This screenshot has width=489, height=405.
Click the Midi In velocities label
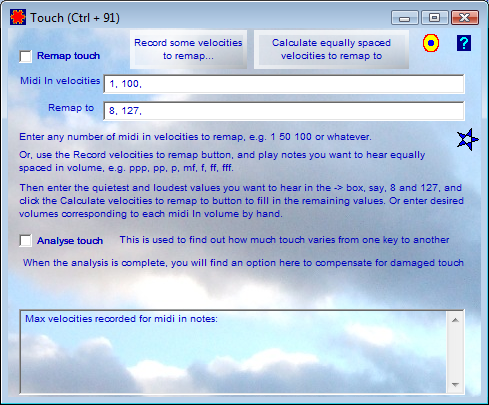[60, 81]
